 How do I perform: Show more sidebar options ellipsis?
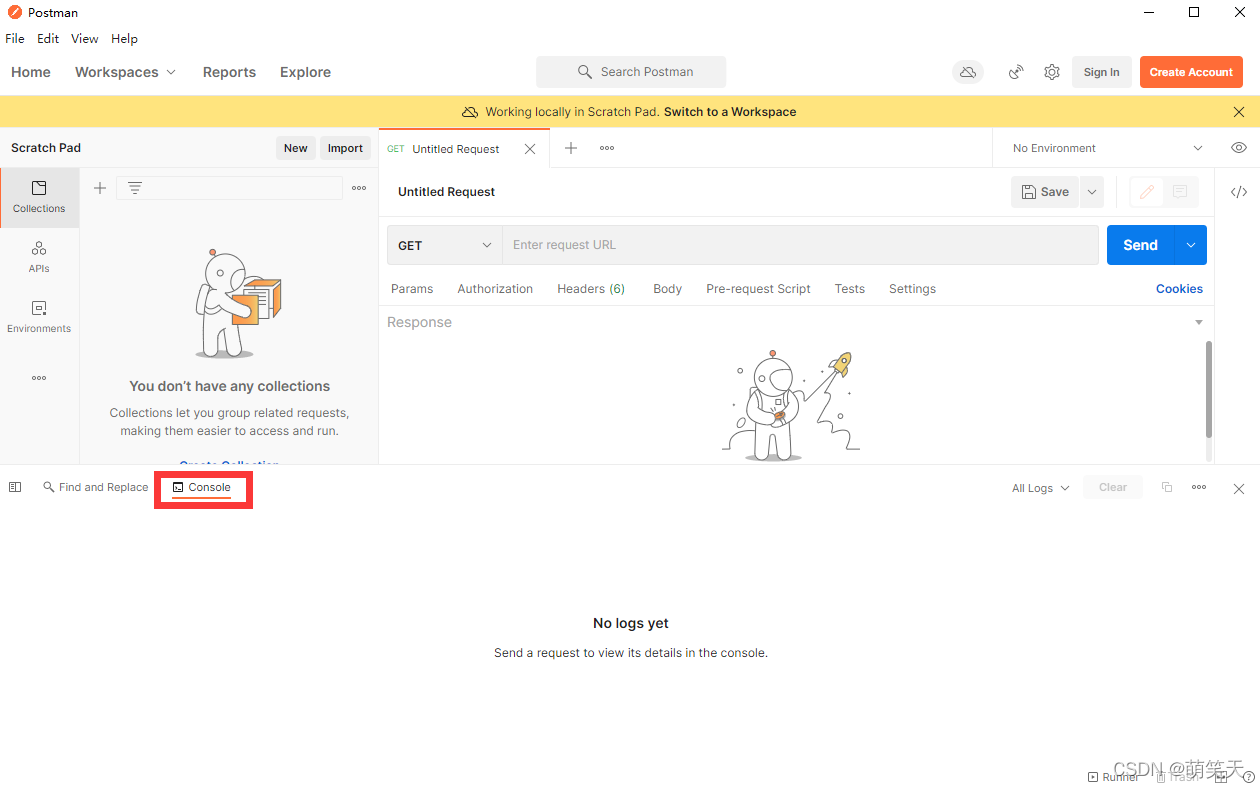[x=39, y=378]
